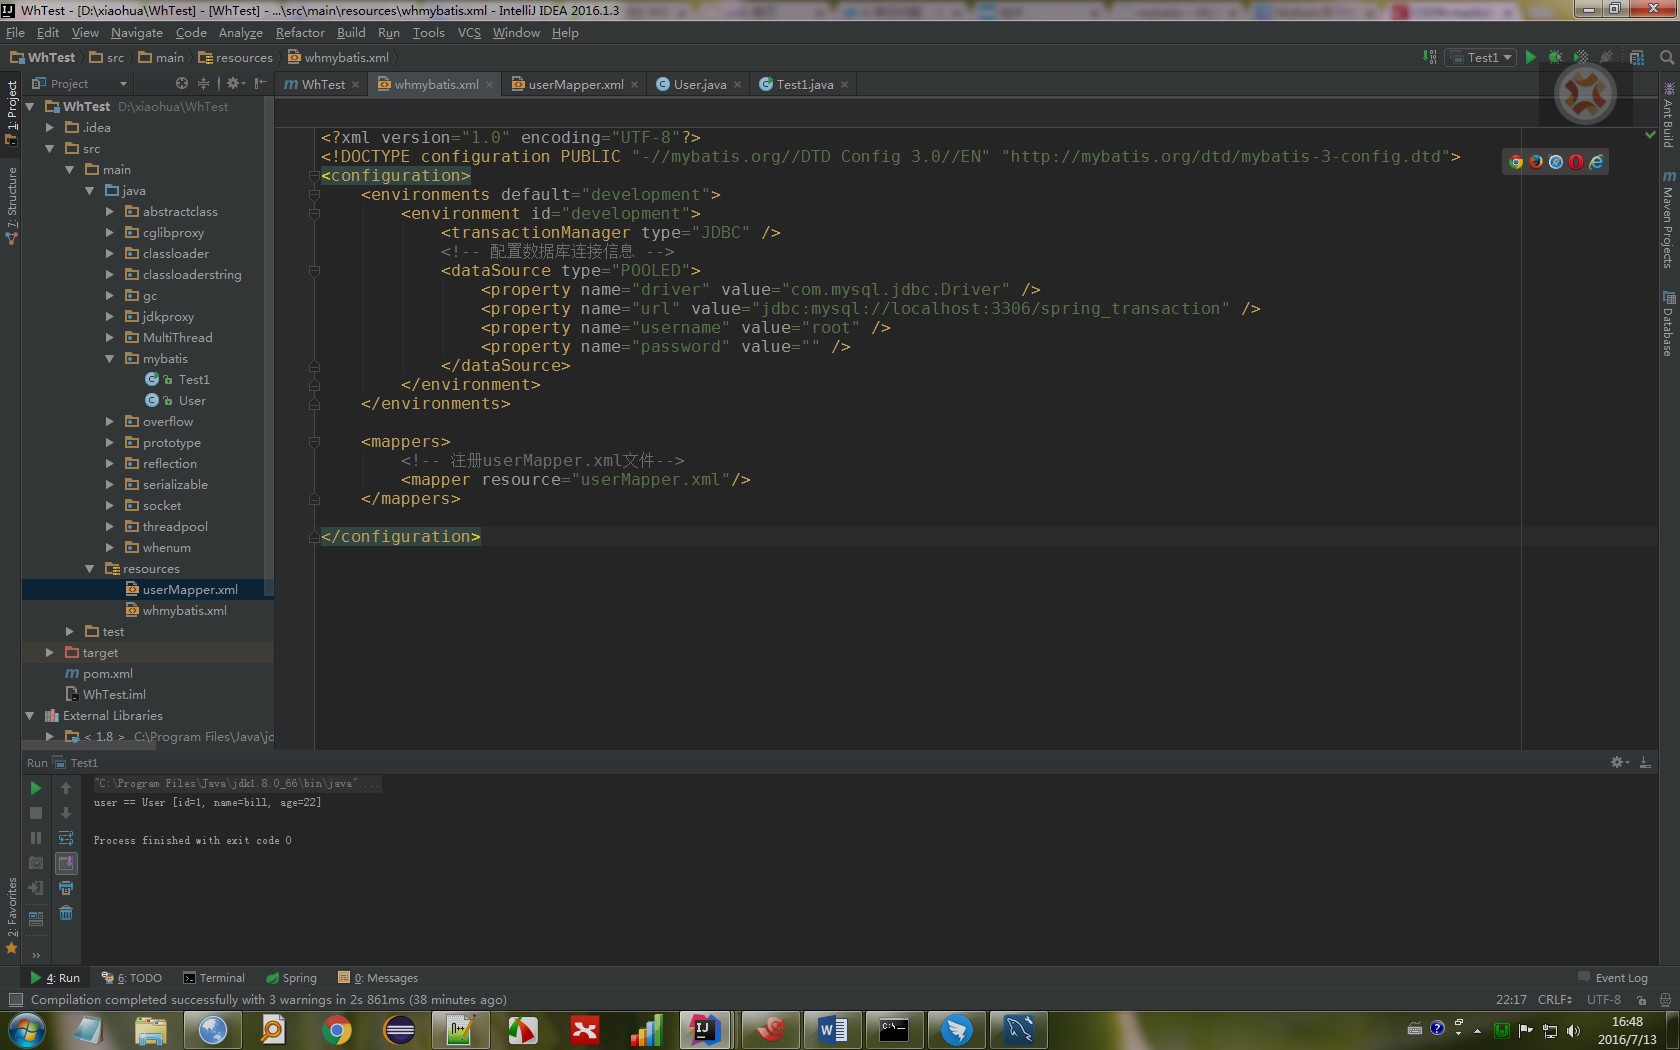Open file preview in Firefox browser icon
Screen dimensions: 1680x1050
click(x=1536, y=161)
